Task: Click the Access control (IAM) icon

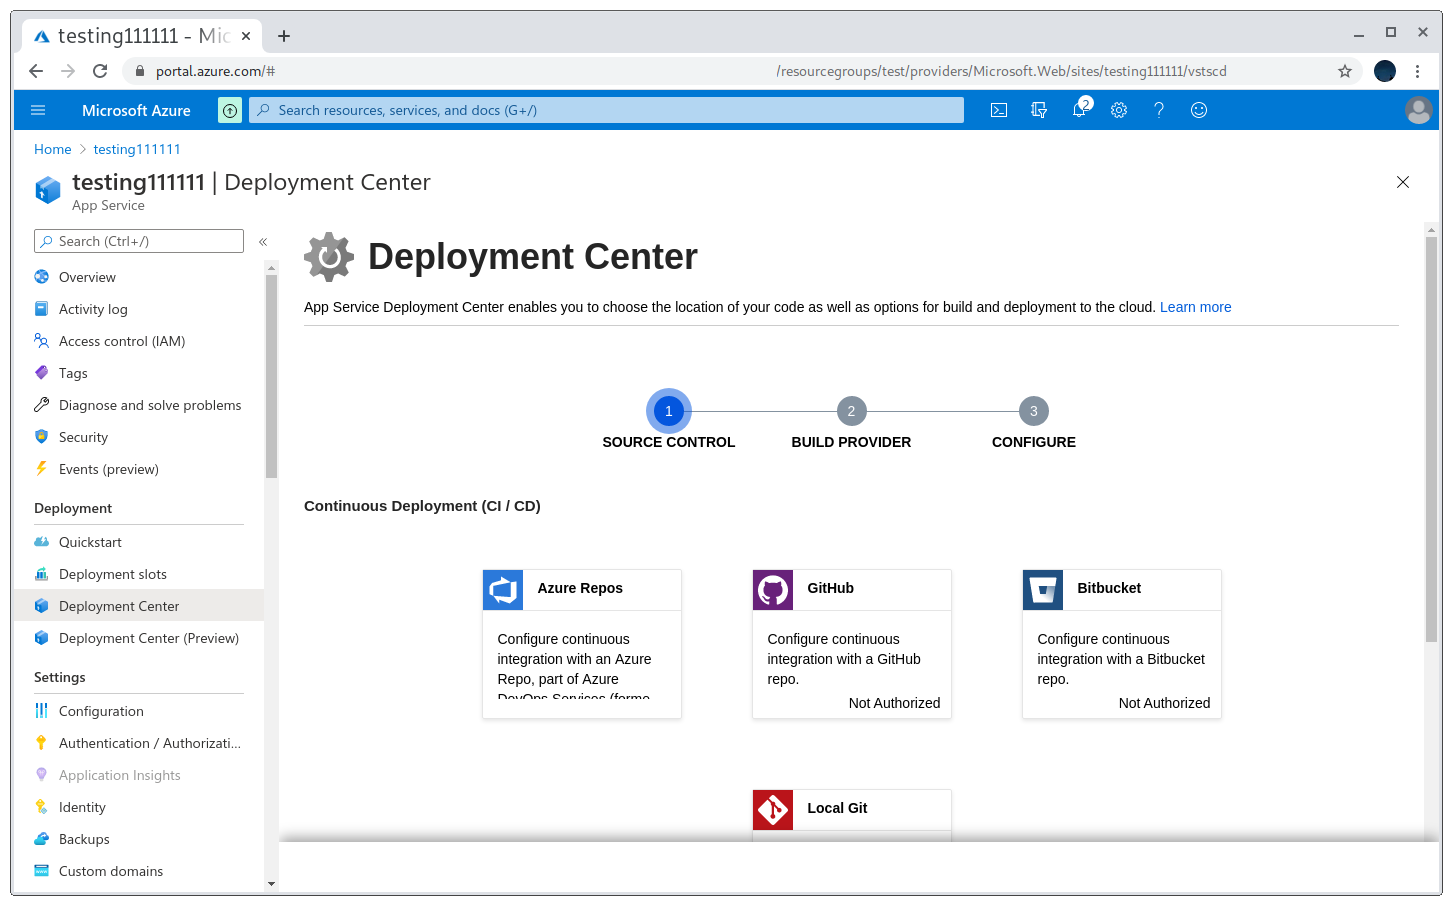Action: (41, 341)
